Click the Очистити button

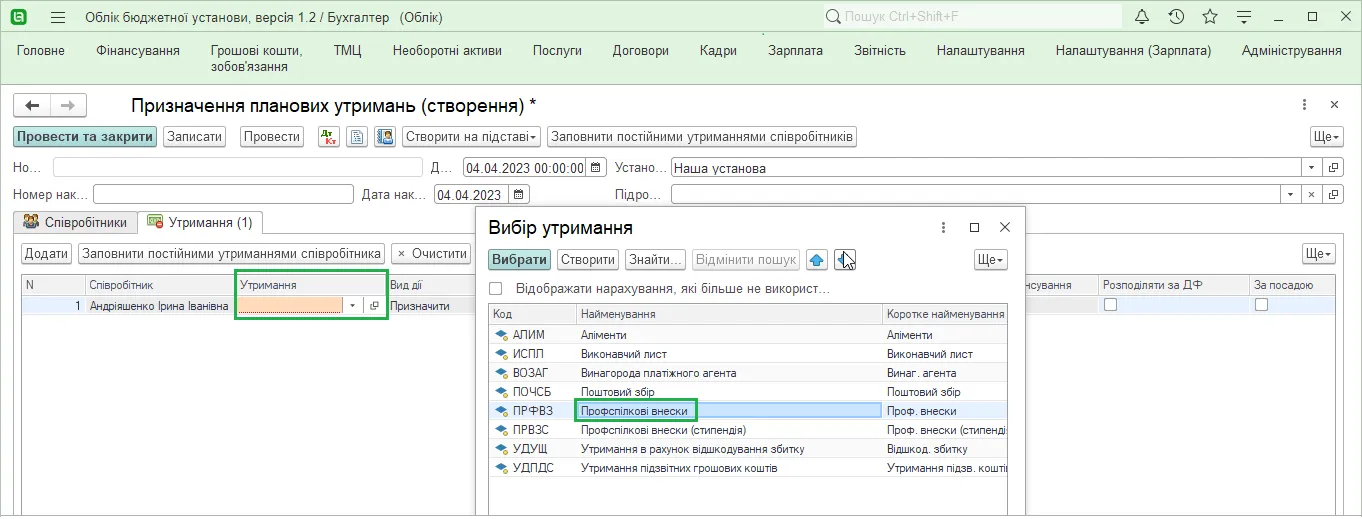click(x=430, y=254)
